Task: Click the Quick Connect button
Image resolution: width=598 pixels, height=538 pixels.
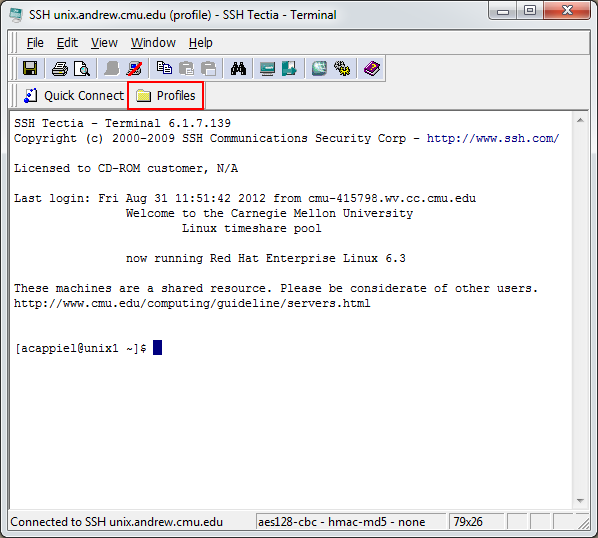Action: [x=74, y=95]
